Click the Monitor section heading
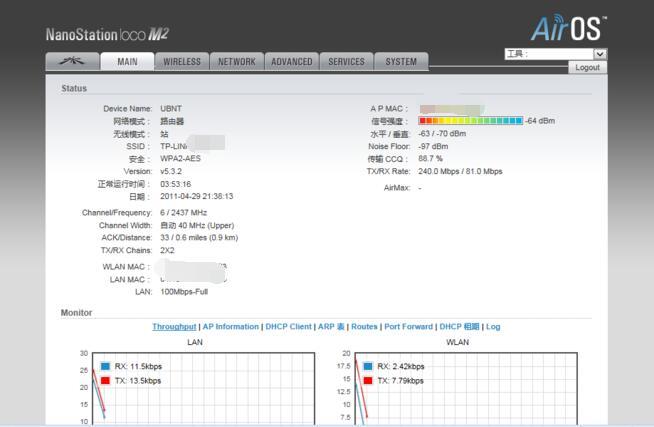 pyautogui.click(x=76, y=313)
